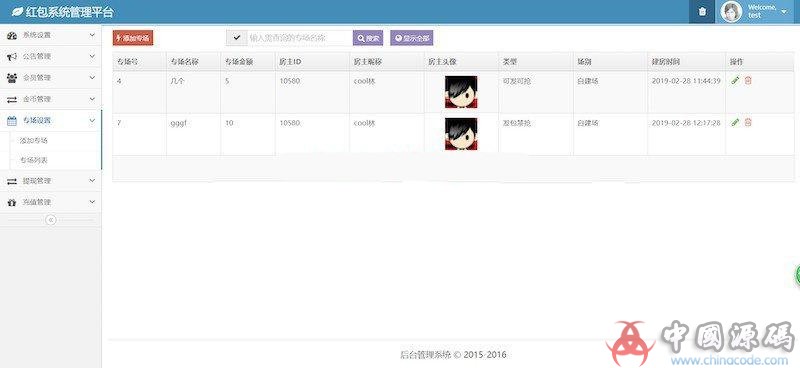Image resolution: width=800 pixels, height=368 pixels.
Task: Open the Welcome test user dropdown arrow
Action: pyautogui.click(x=784, y=12)
